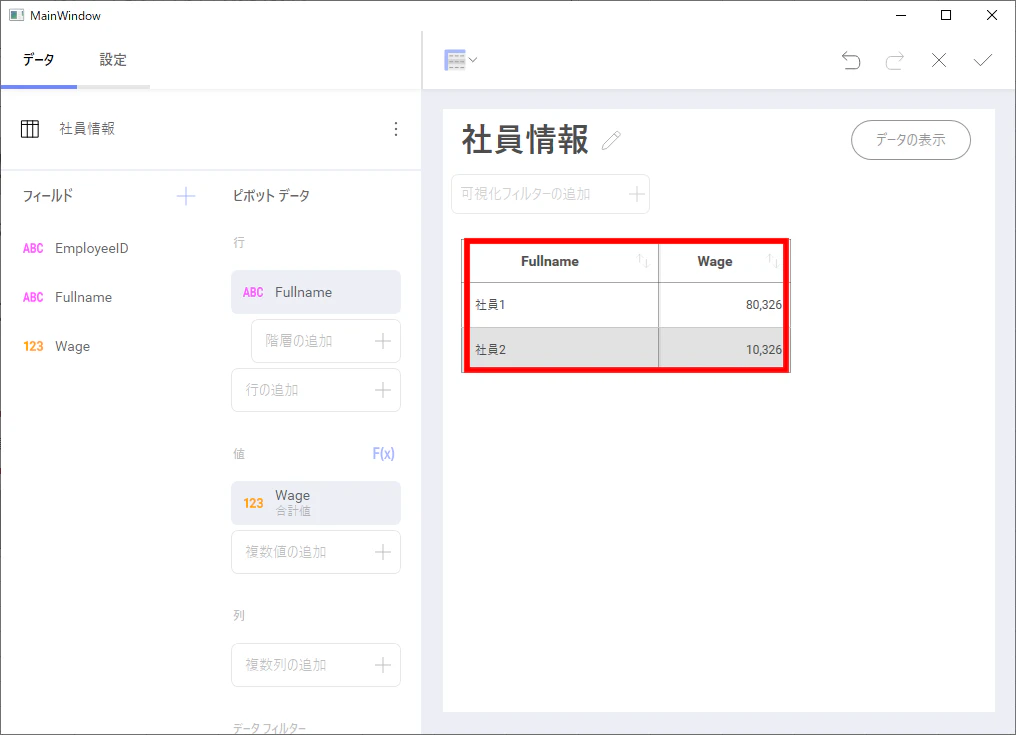Click the 社員情報 table data source icon
The height and width of the screenshot is (735, 1016).
(x=30, y=129)
